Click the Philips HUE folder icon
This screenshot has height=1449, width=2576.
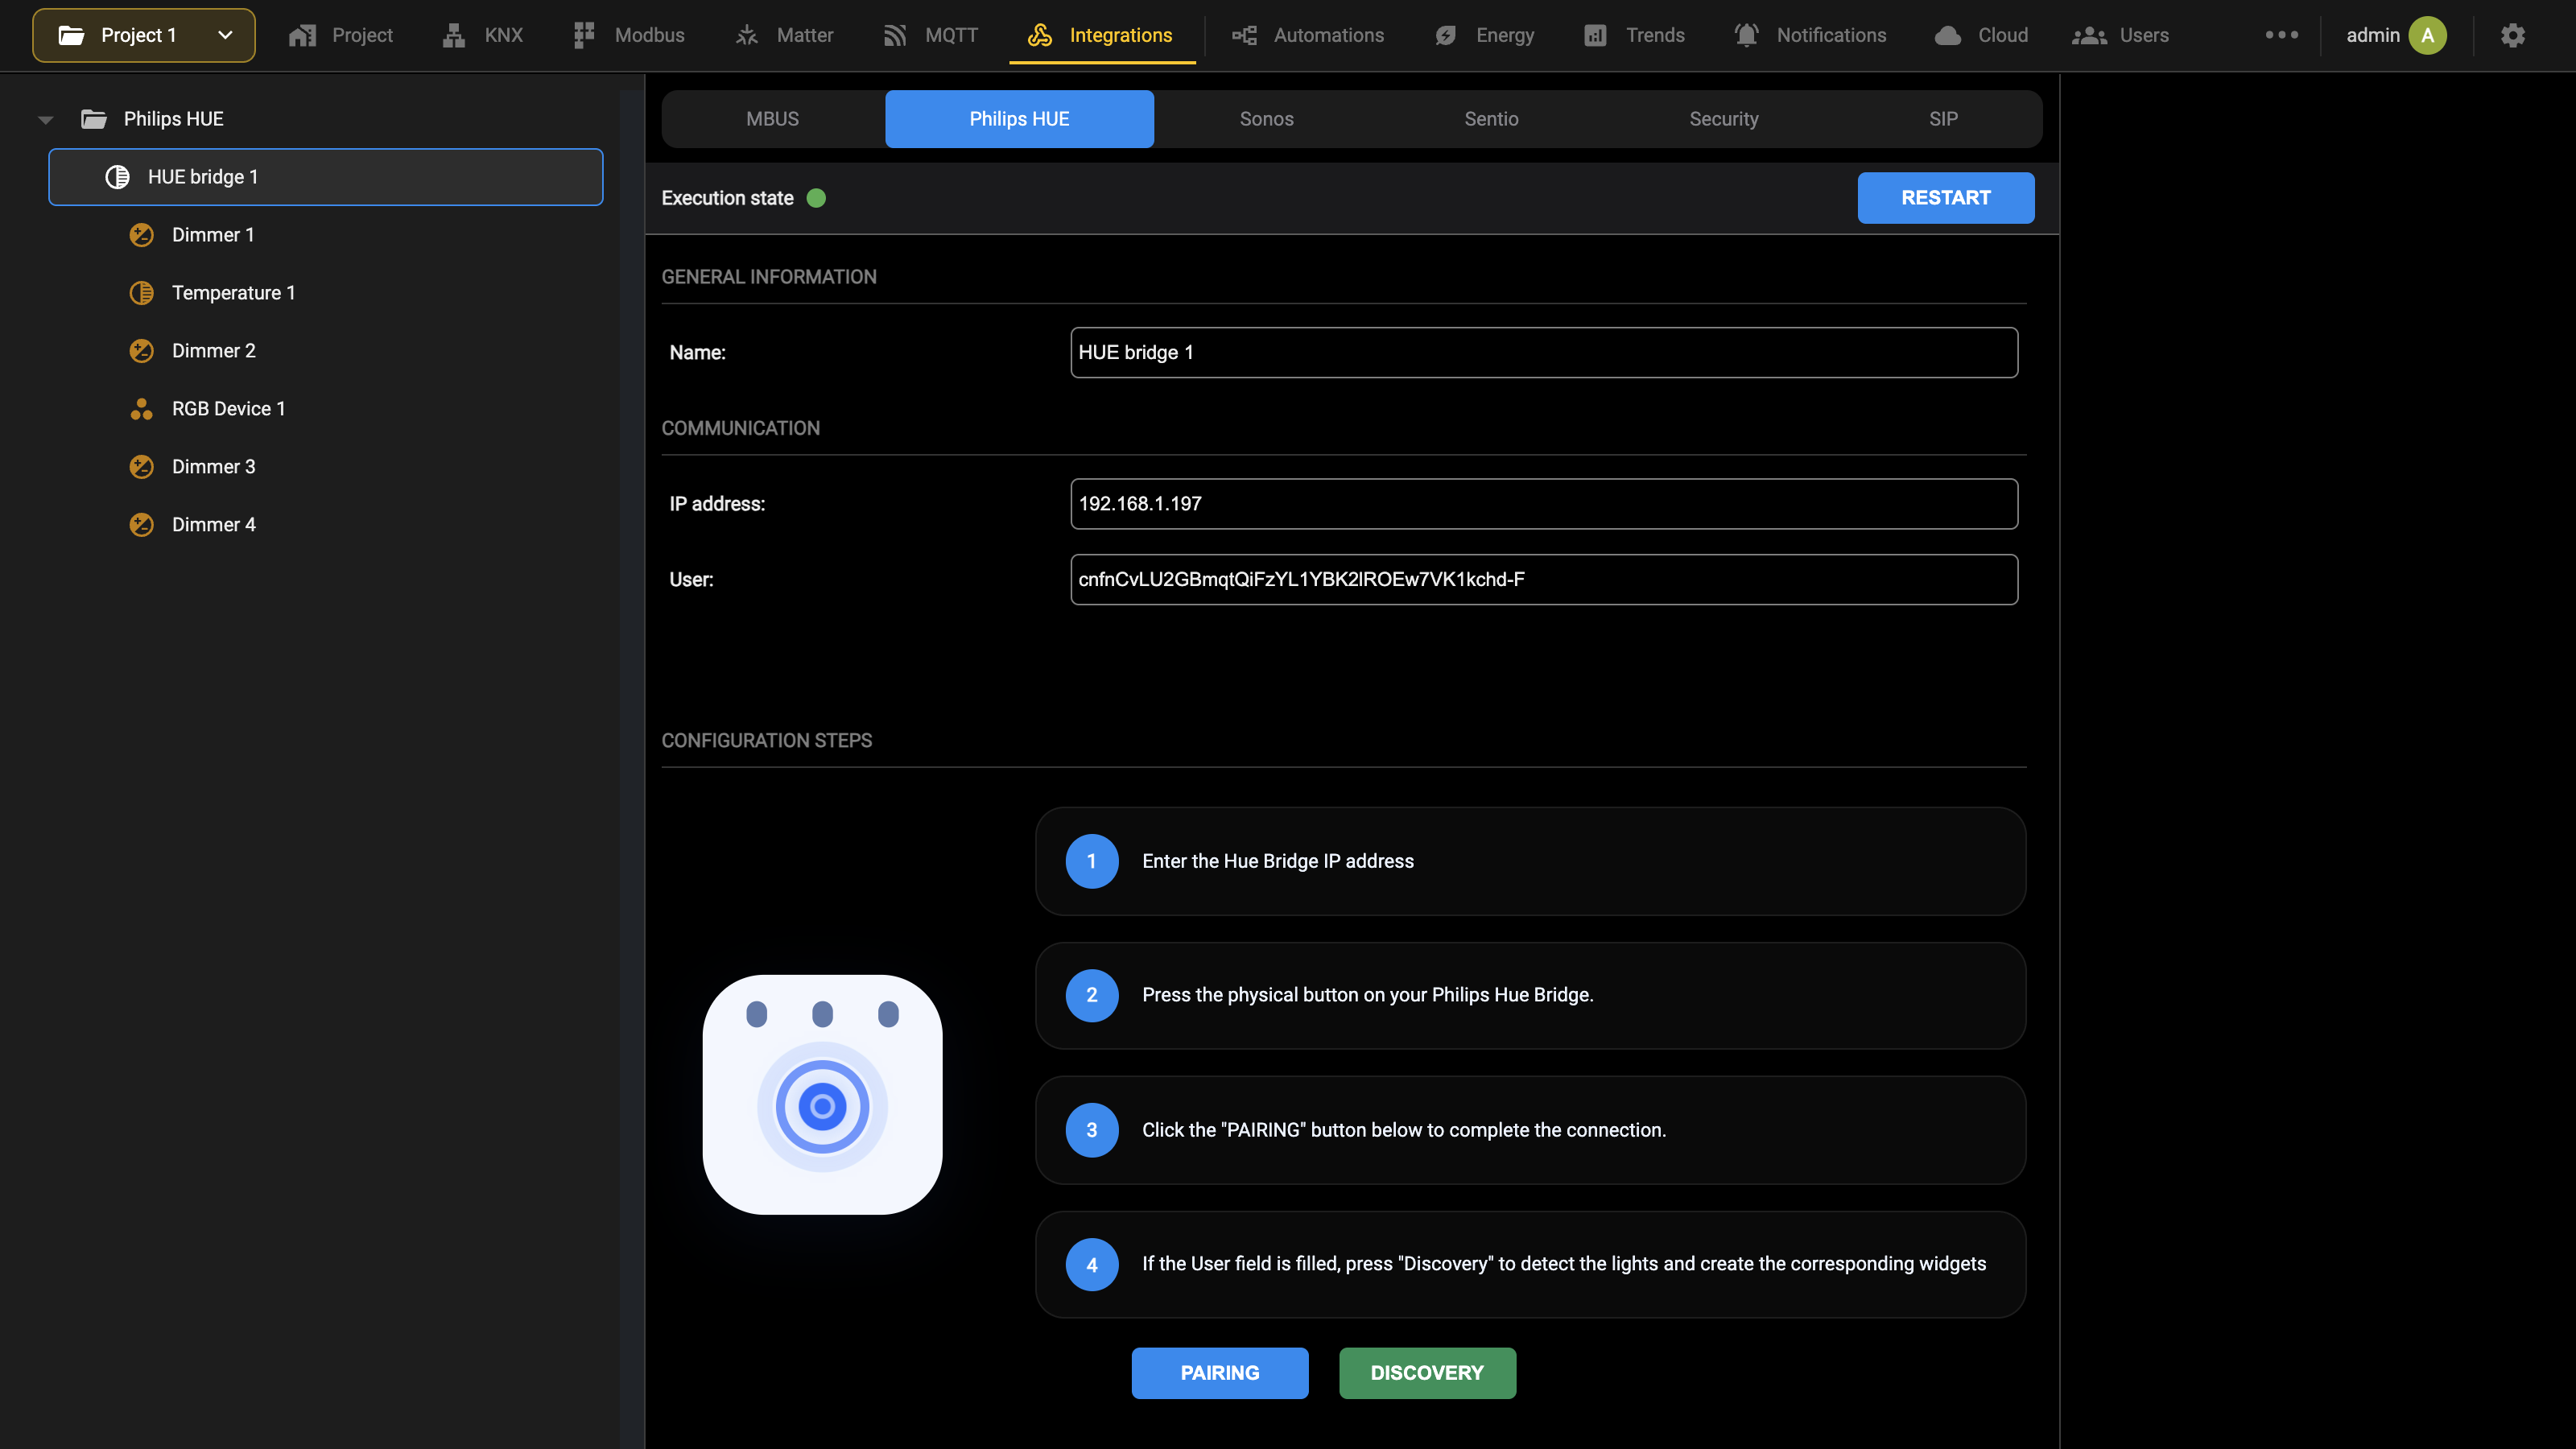94,119
